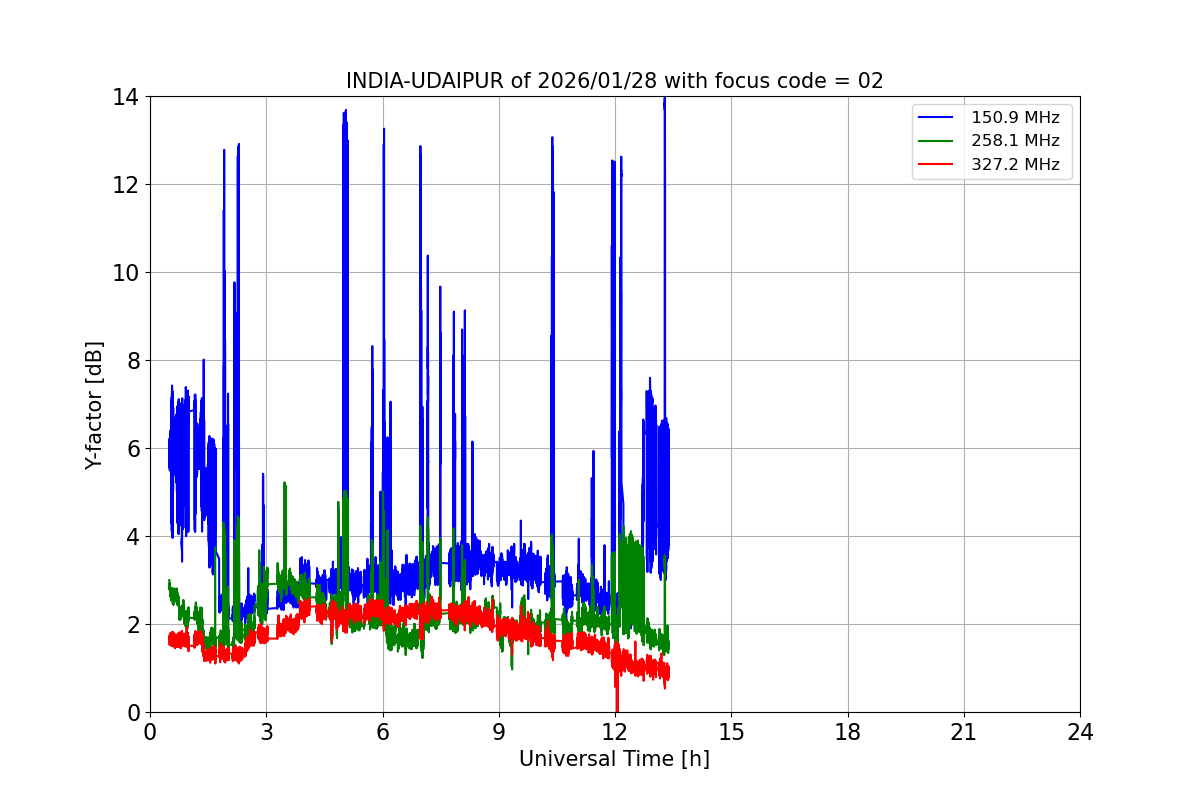Click x-axis tick label 15
1200x800 pixels.
coord(731,732)
